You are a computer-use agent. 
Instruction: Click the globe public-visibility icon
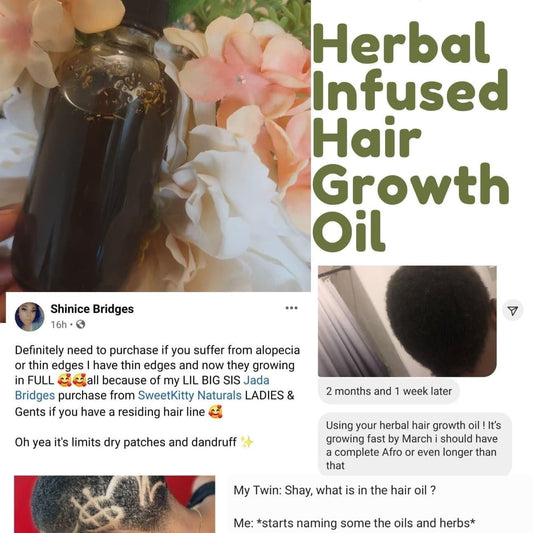tap(81, 325)
